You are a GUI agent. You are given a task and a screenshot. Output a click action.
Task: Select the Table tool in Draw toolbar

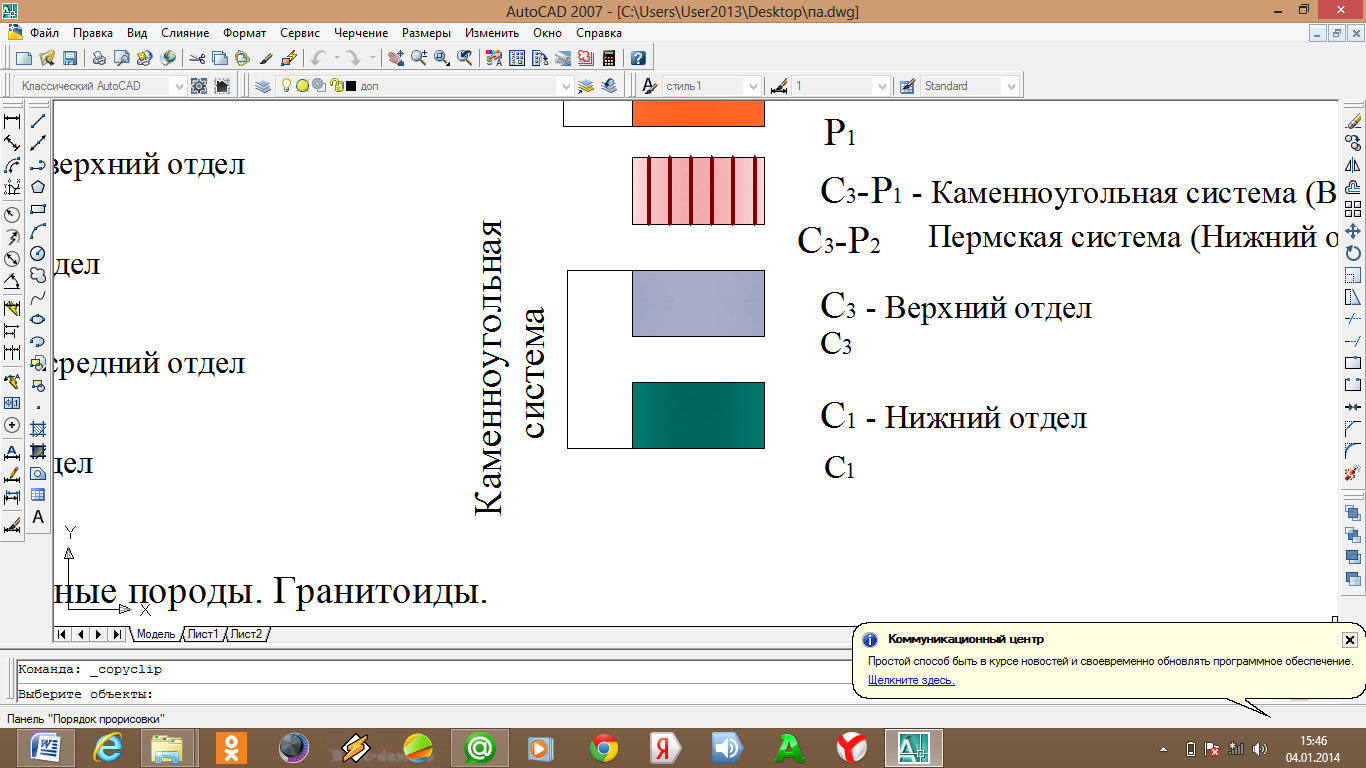[38, 495]
